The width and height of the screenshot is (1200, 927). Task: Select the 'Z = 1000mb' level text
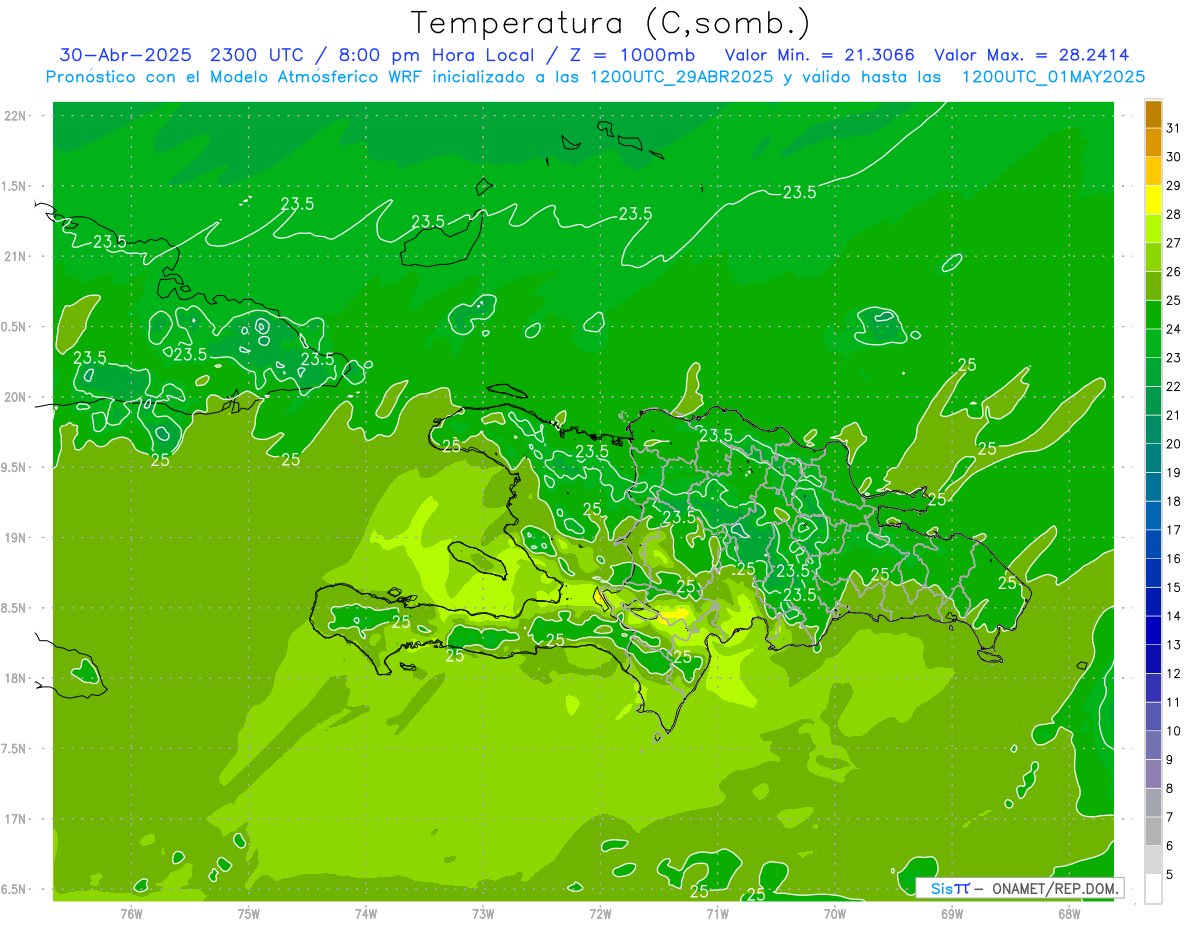click(x=632, y=55)
